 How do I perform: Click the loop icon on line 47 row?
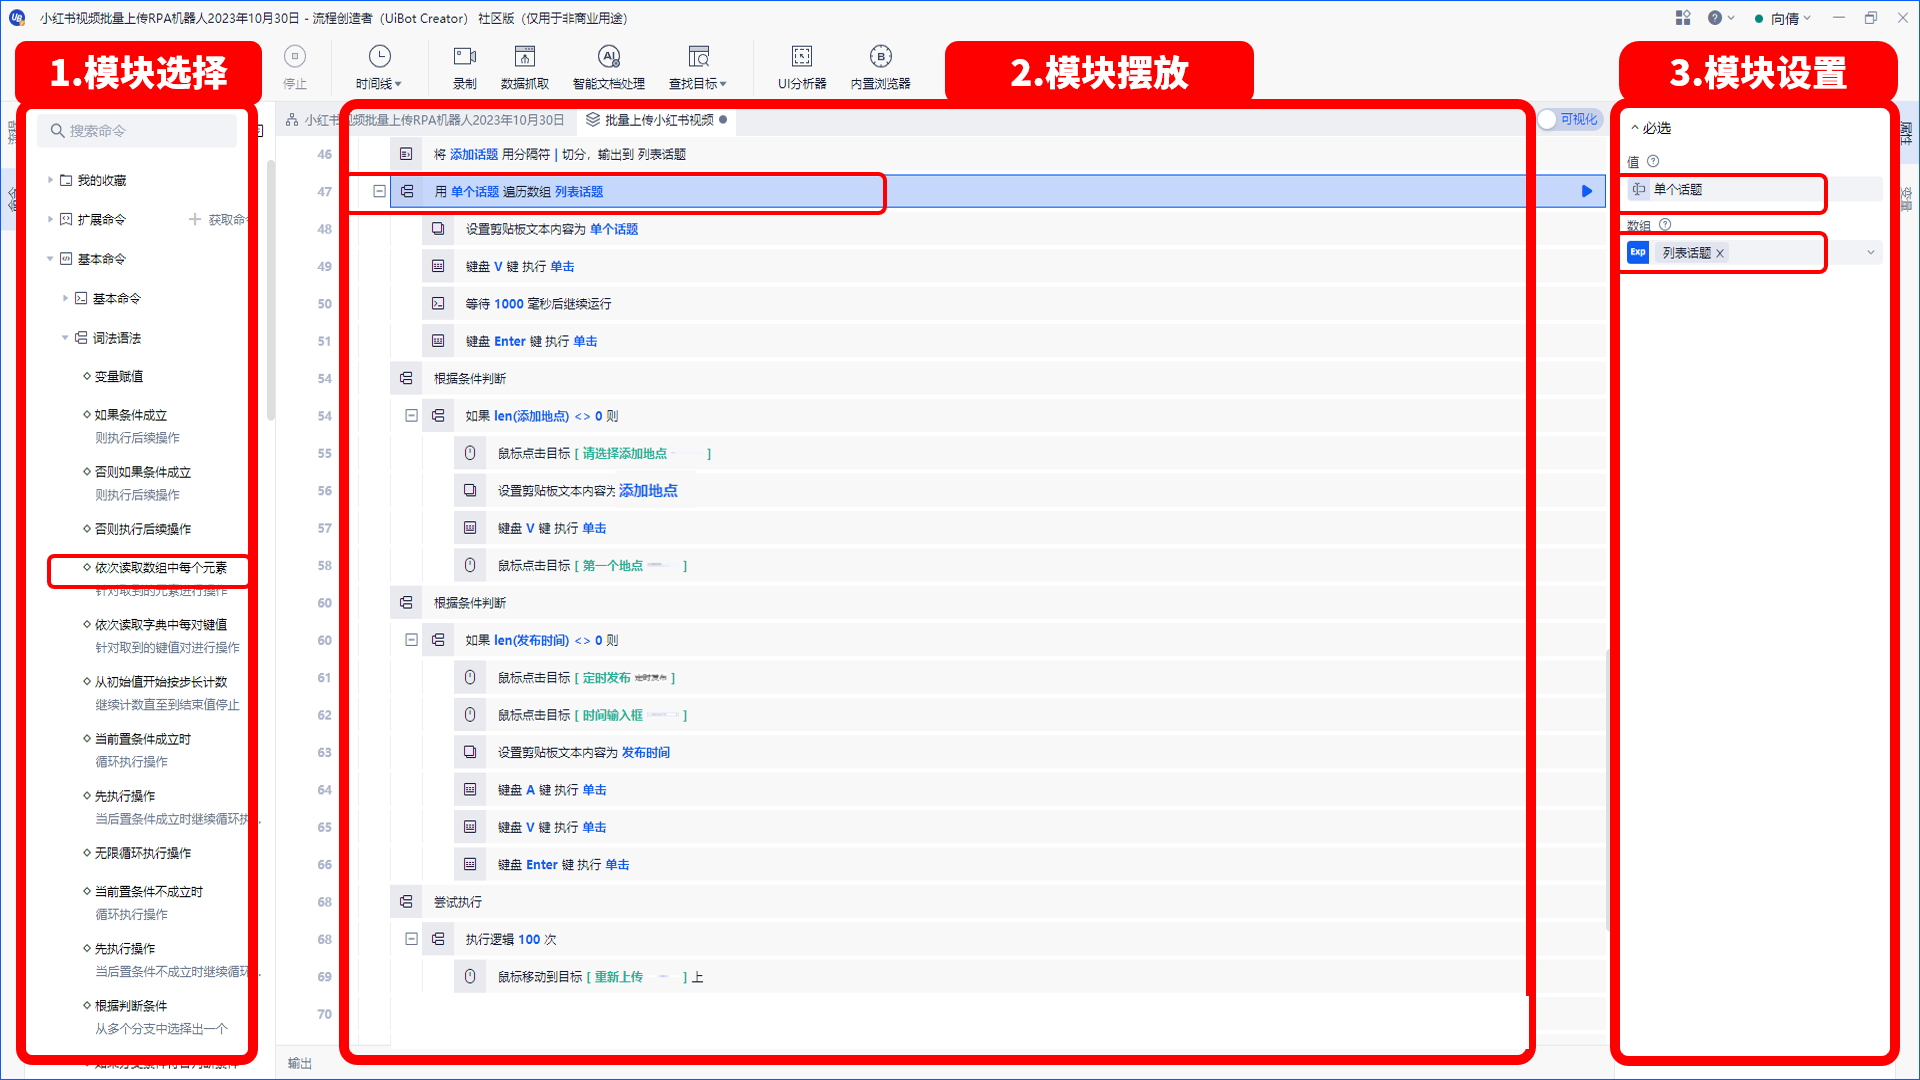click(x=407, y=191)
